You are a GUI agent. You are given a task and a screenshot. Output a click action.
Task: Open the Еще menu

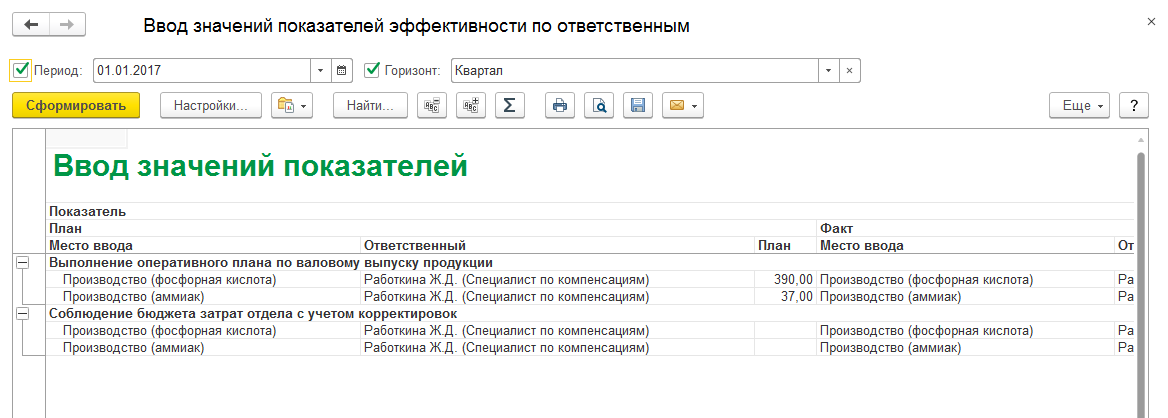tap(1081, 105)
